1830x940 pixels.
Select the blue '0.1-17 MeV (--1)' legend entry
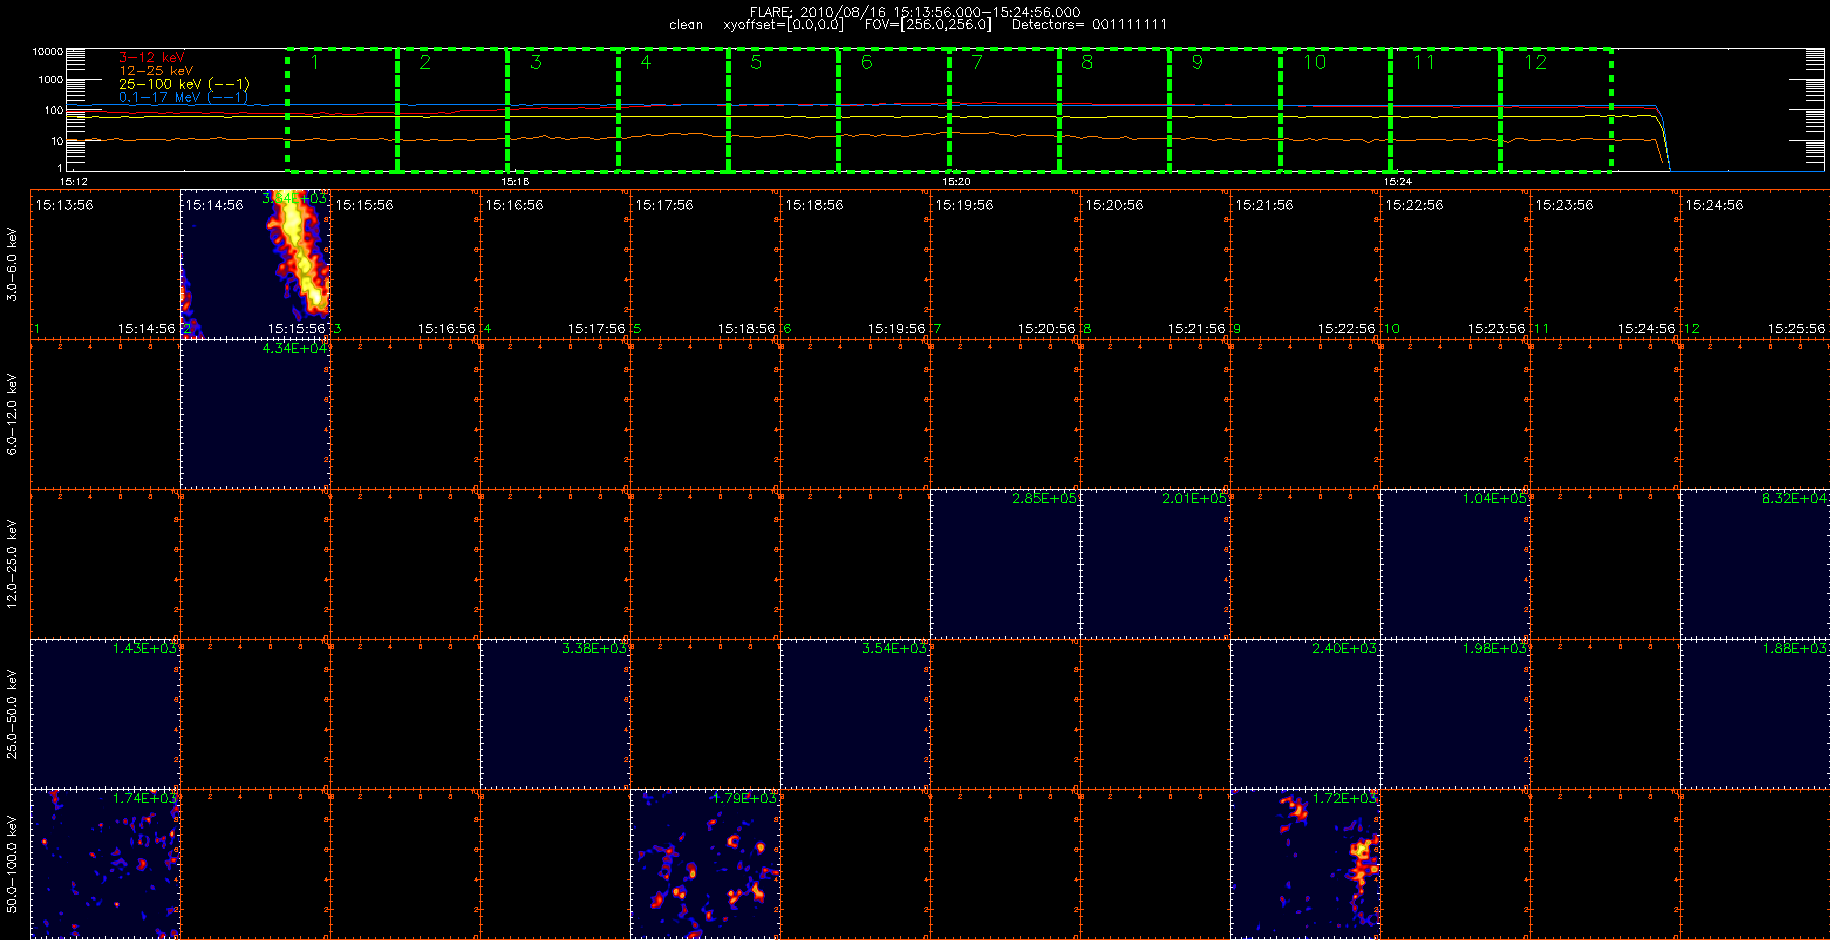tap(183, 97)
